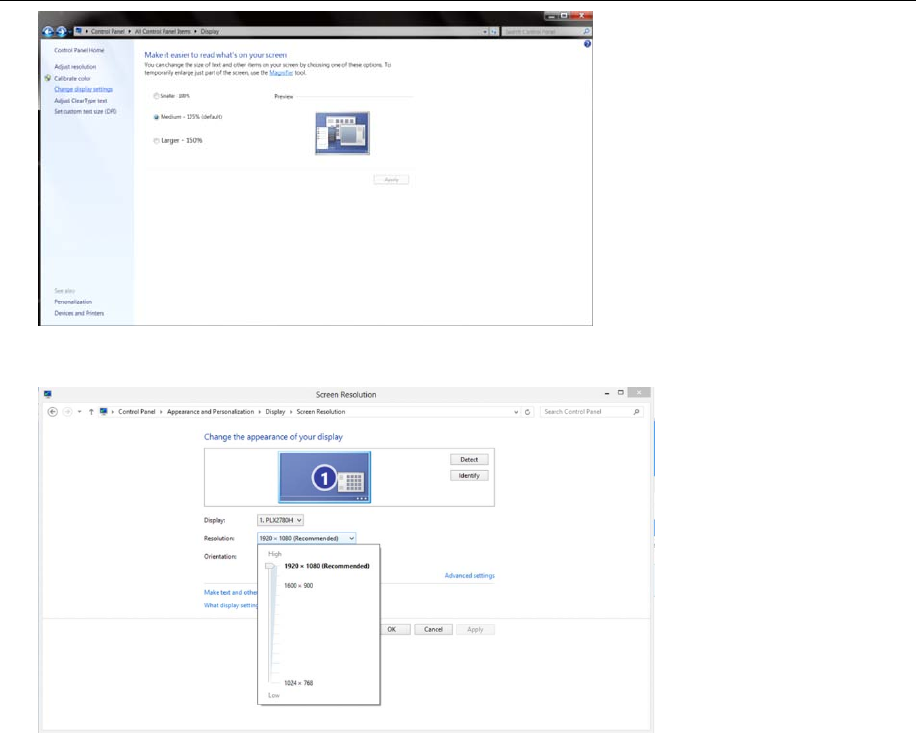Refresh the Screen Resolution address bar
Image resolution: width=916 pixels, height=733 pixels.
pos(528,412)
